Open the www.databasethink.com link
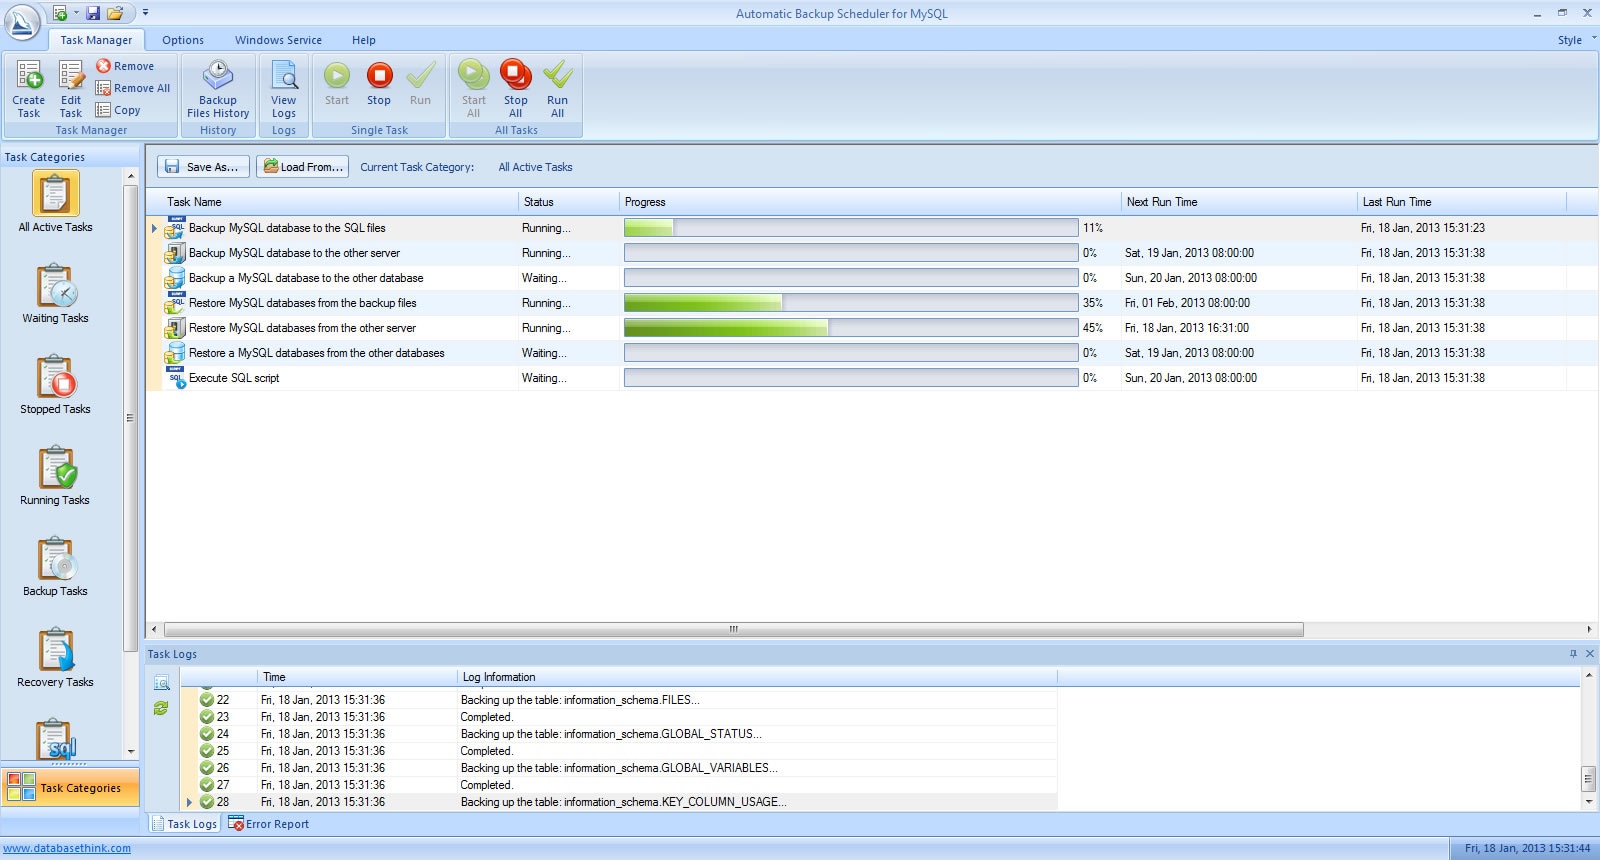The height and width of the screenshot is (860, 1600). coord(67,848)
